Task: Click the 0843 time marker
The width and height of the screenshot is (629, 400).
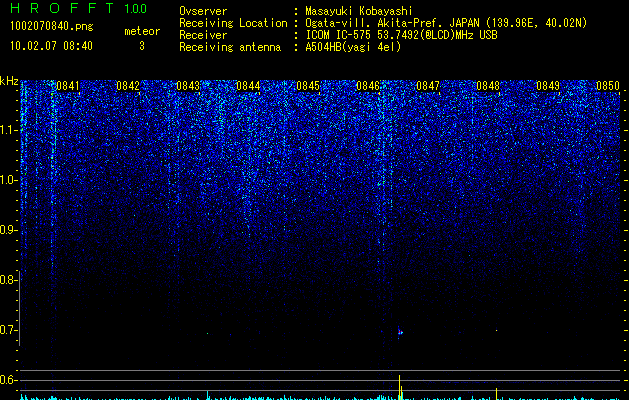Action: pos(188,86)
